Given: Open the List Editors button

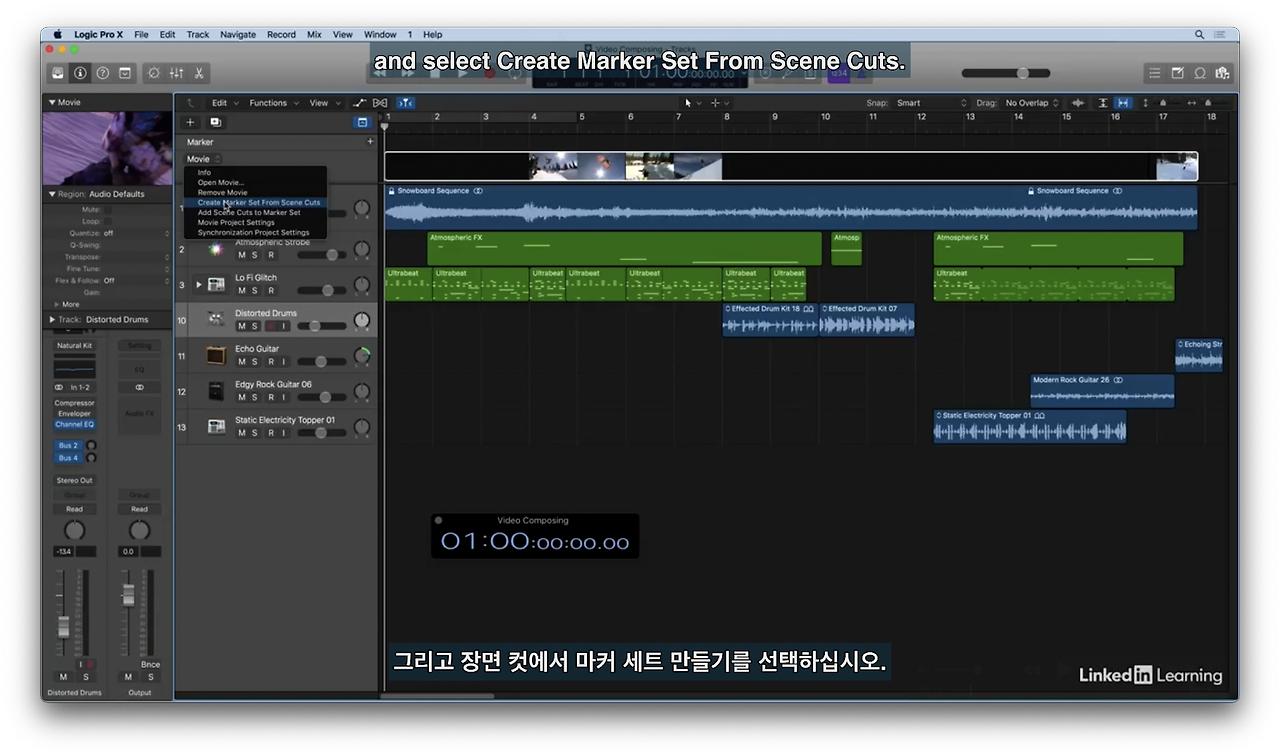Looking at the screenshot, I should [1155, 73].
